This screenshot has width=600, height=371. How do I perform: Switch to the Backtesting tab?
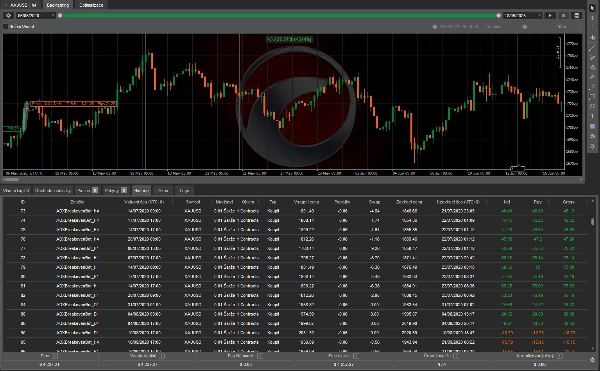tap(57, 5)
